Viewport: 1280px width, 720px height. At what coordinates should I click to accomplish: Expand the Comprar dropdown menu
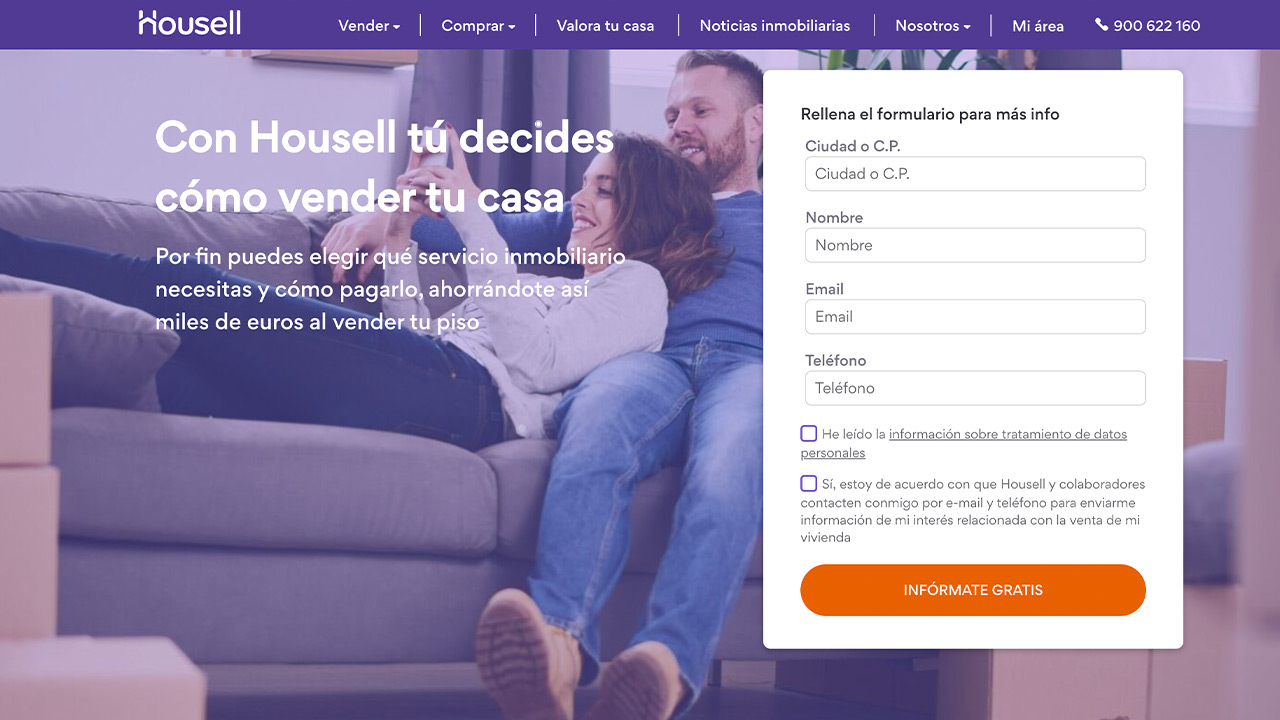click(x=478, y=26)
